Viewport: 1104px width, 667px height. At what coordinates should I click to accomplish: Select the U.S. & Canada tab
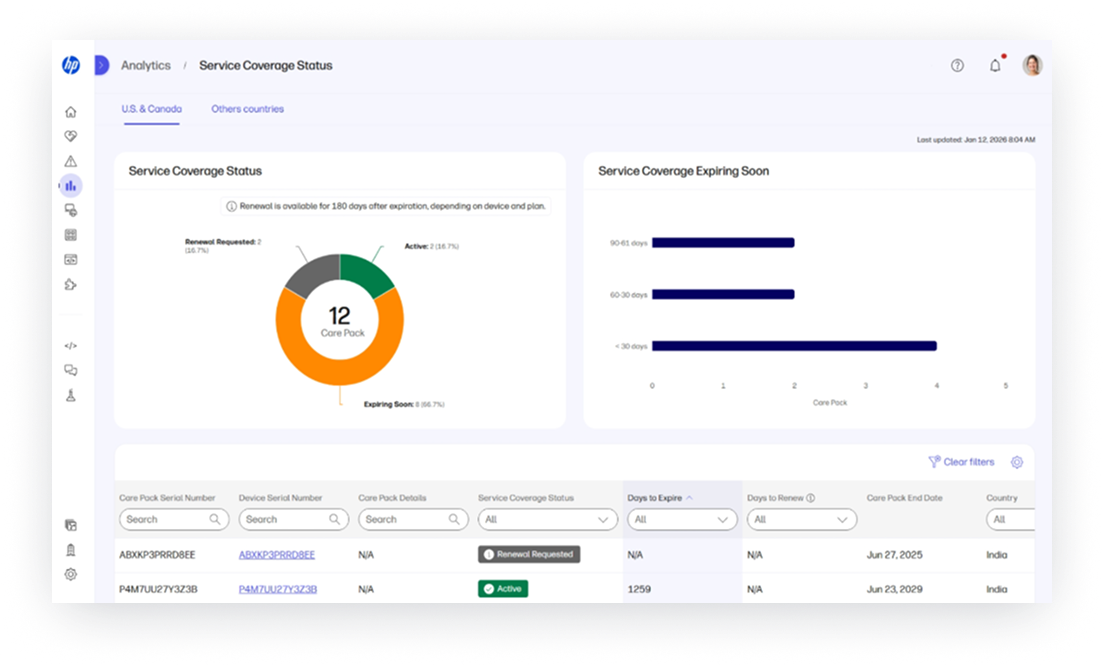[x=151, y=109]
